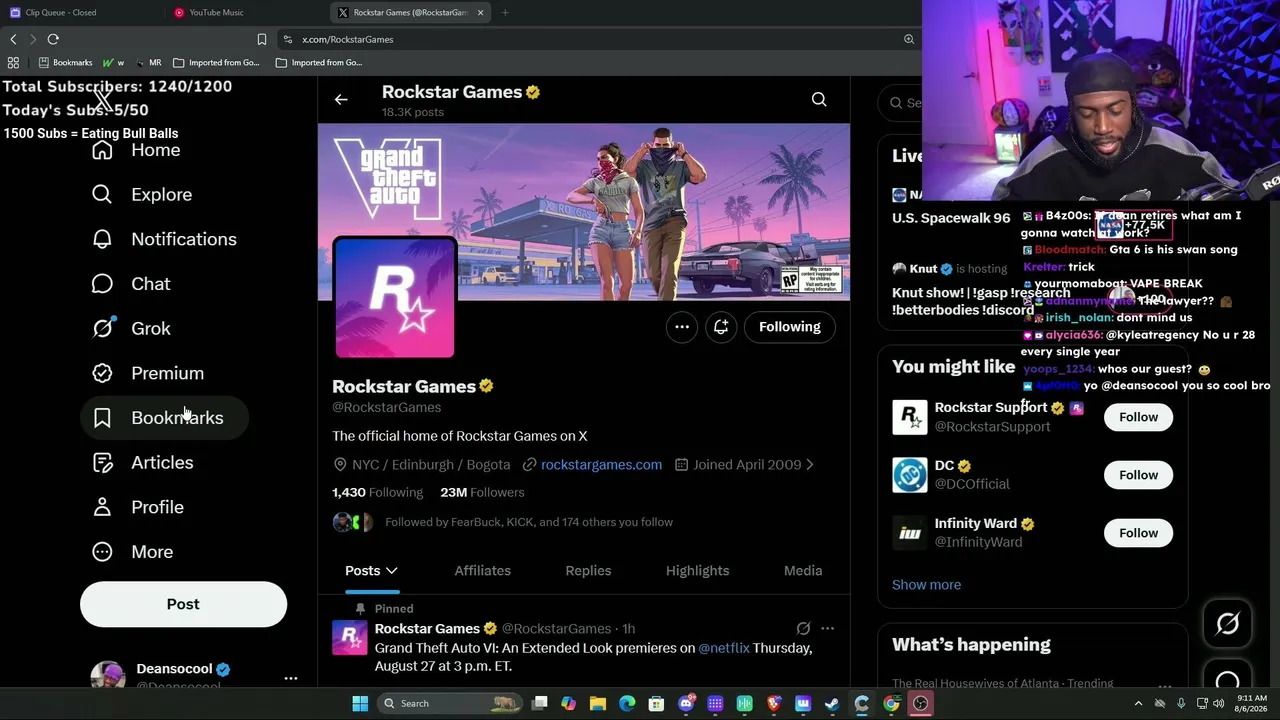Open the rockstargames.com website link

pos(601,465)
